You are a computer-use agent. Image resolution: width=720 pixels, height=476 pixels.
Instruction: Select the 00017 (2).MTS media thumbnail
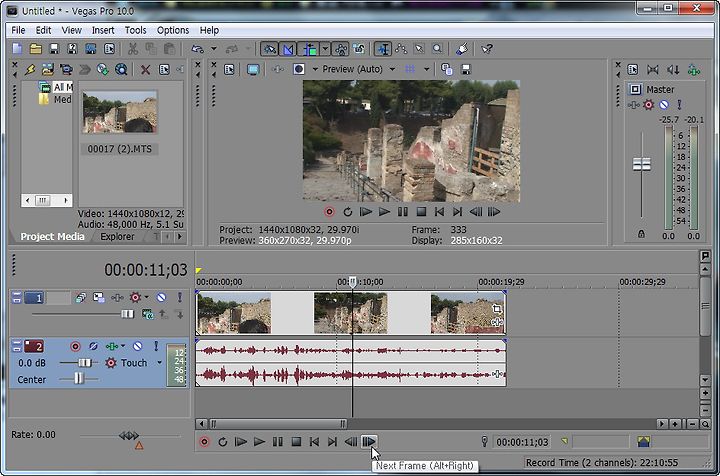coord(120,112)
